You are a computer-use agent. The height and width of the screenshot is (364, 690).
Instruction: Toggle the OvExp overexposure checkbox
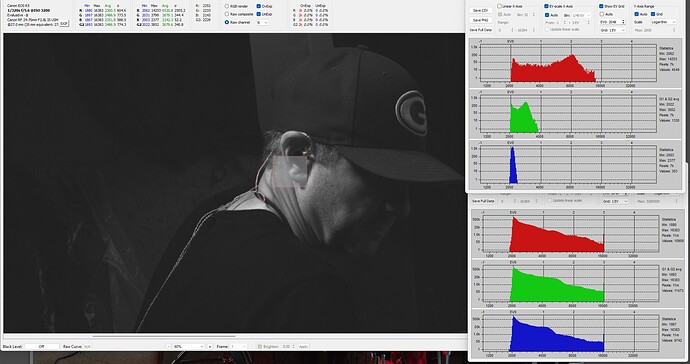tap(259, 7)
